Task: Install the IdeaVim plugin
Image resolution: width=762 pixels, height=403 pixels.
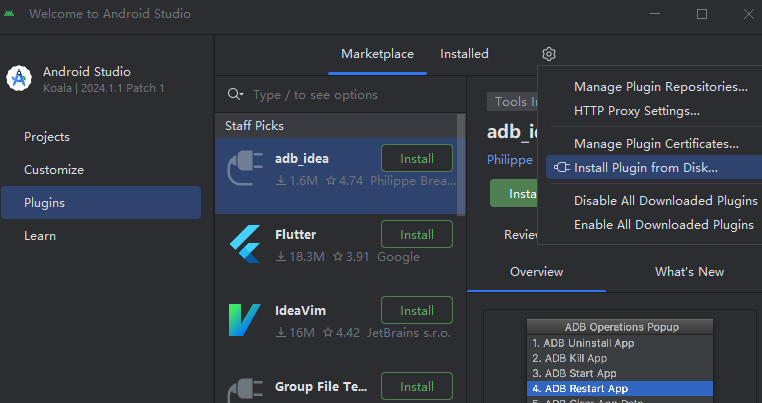Action: (417, 311)
